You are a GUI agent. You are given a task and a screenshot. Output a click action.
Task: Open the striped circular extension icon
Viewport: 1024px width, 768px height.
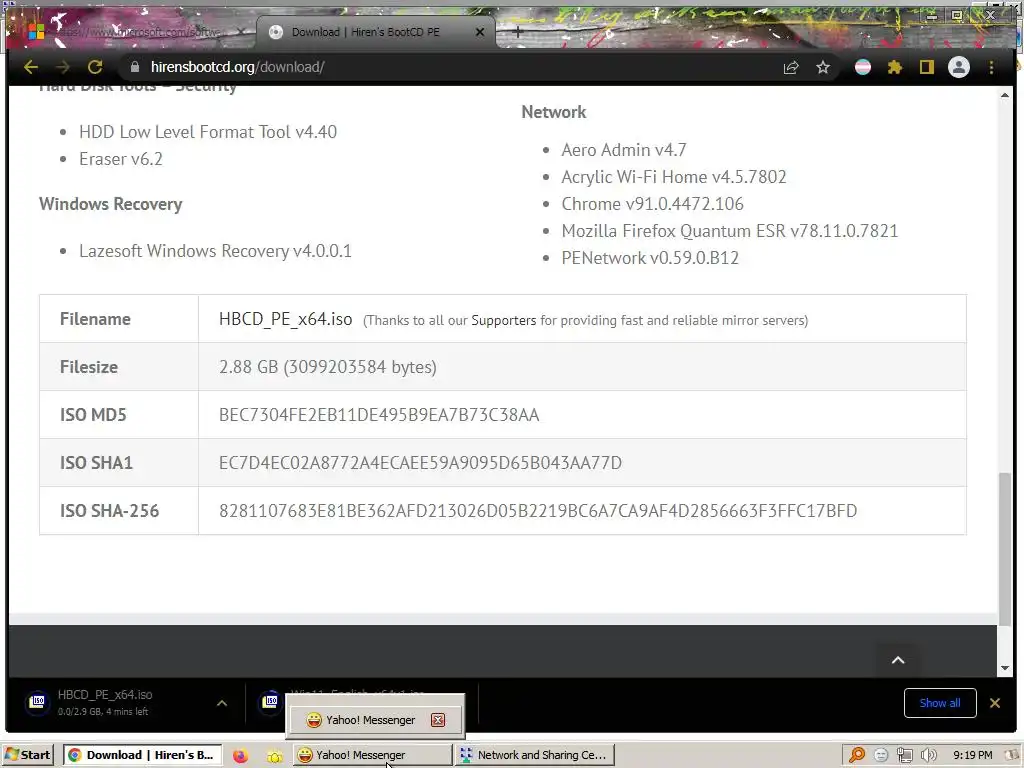click(x=863, y=67)
